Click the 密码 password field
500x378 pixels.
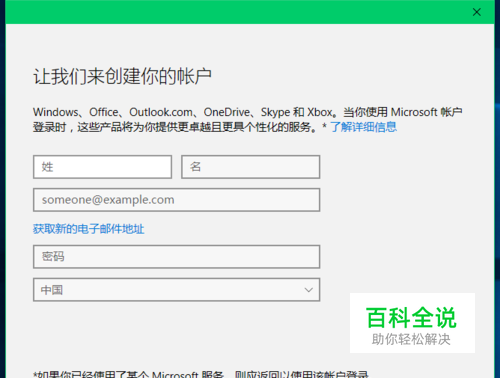point(177,257)
